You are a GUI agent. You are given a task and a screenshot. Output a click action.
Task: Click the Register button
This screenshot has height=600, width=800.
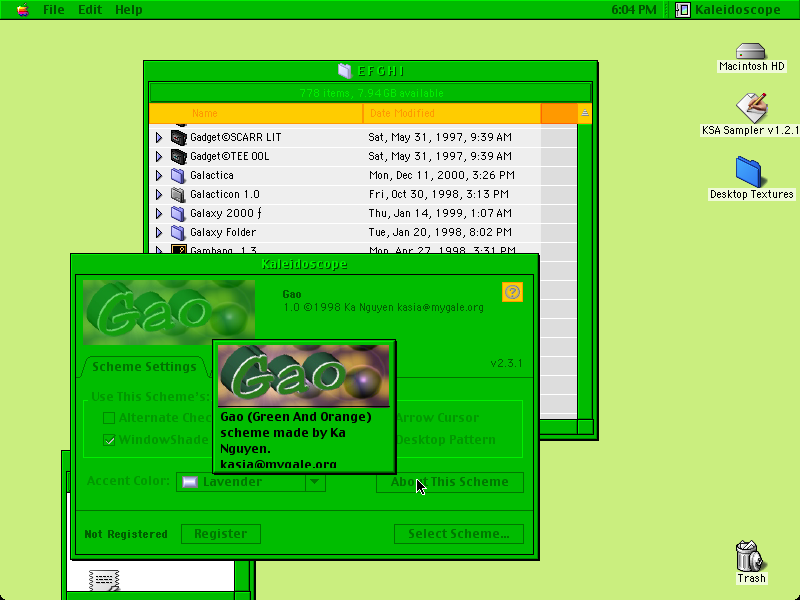pos(220,534)
